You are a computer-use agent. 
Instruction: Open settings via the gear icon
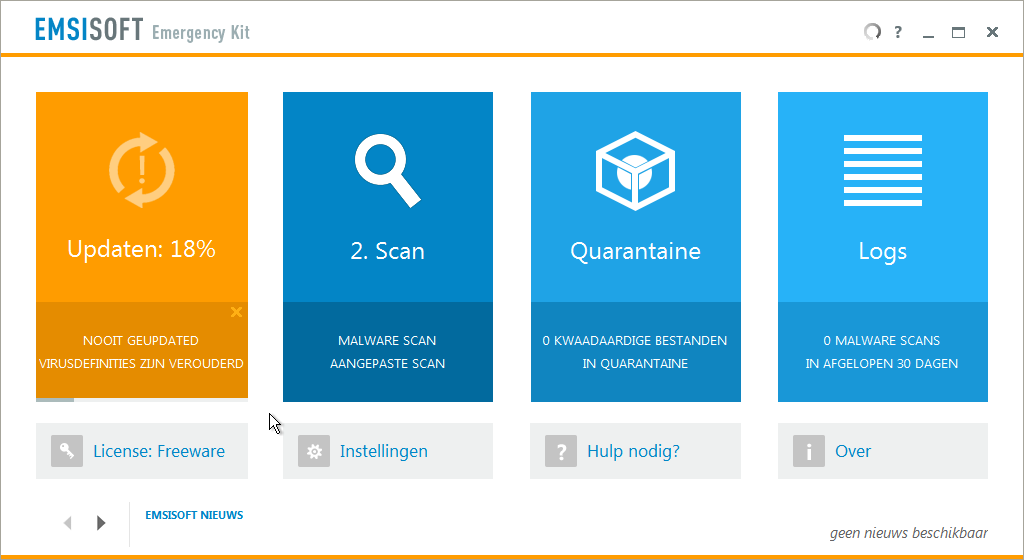coord(314,451)
